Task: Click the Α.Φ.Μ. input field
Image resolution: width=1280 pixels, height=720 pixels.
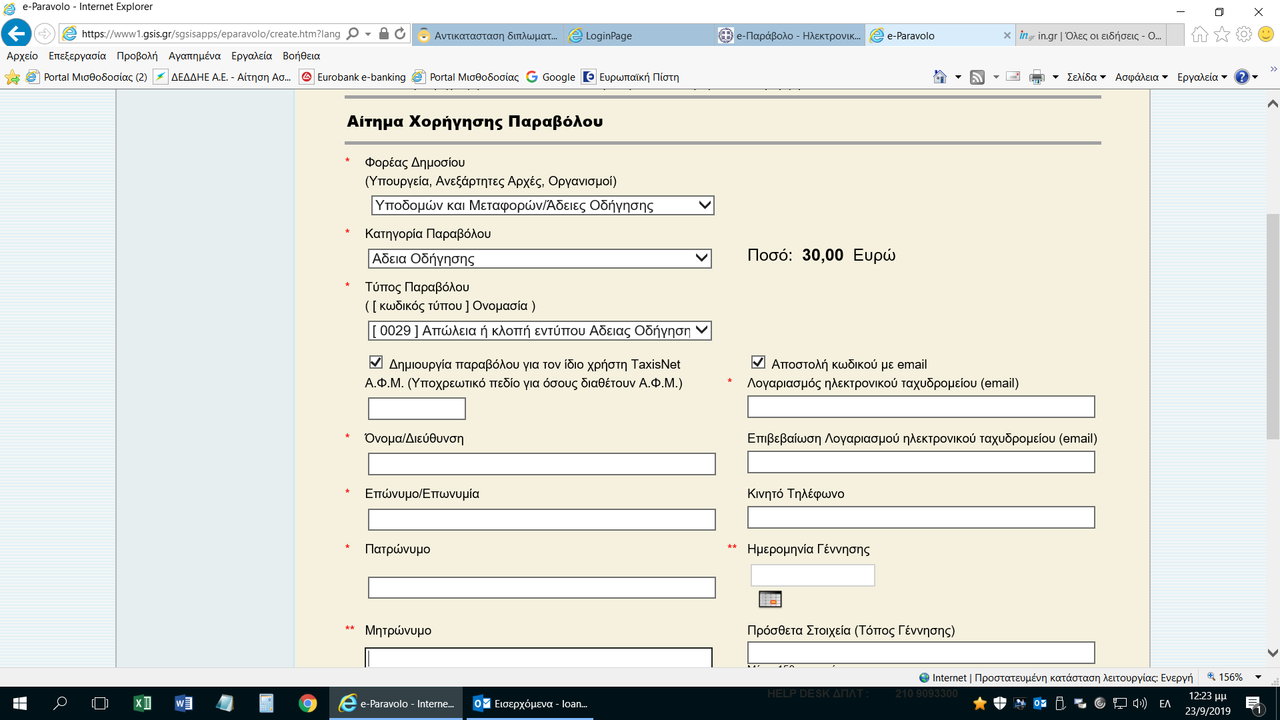Action: point(417,408)
